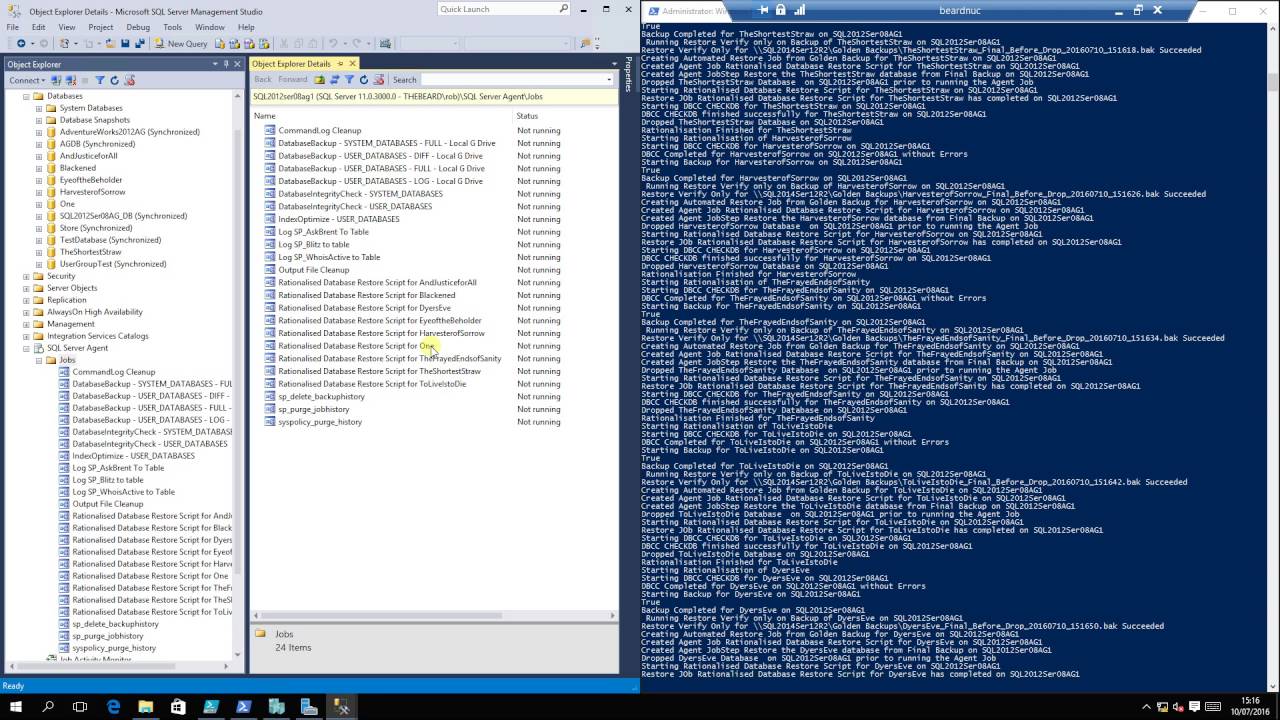Click the Save icon in main toolbar
This screenshot has width=1280, height=720.
[125, 44]
